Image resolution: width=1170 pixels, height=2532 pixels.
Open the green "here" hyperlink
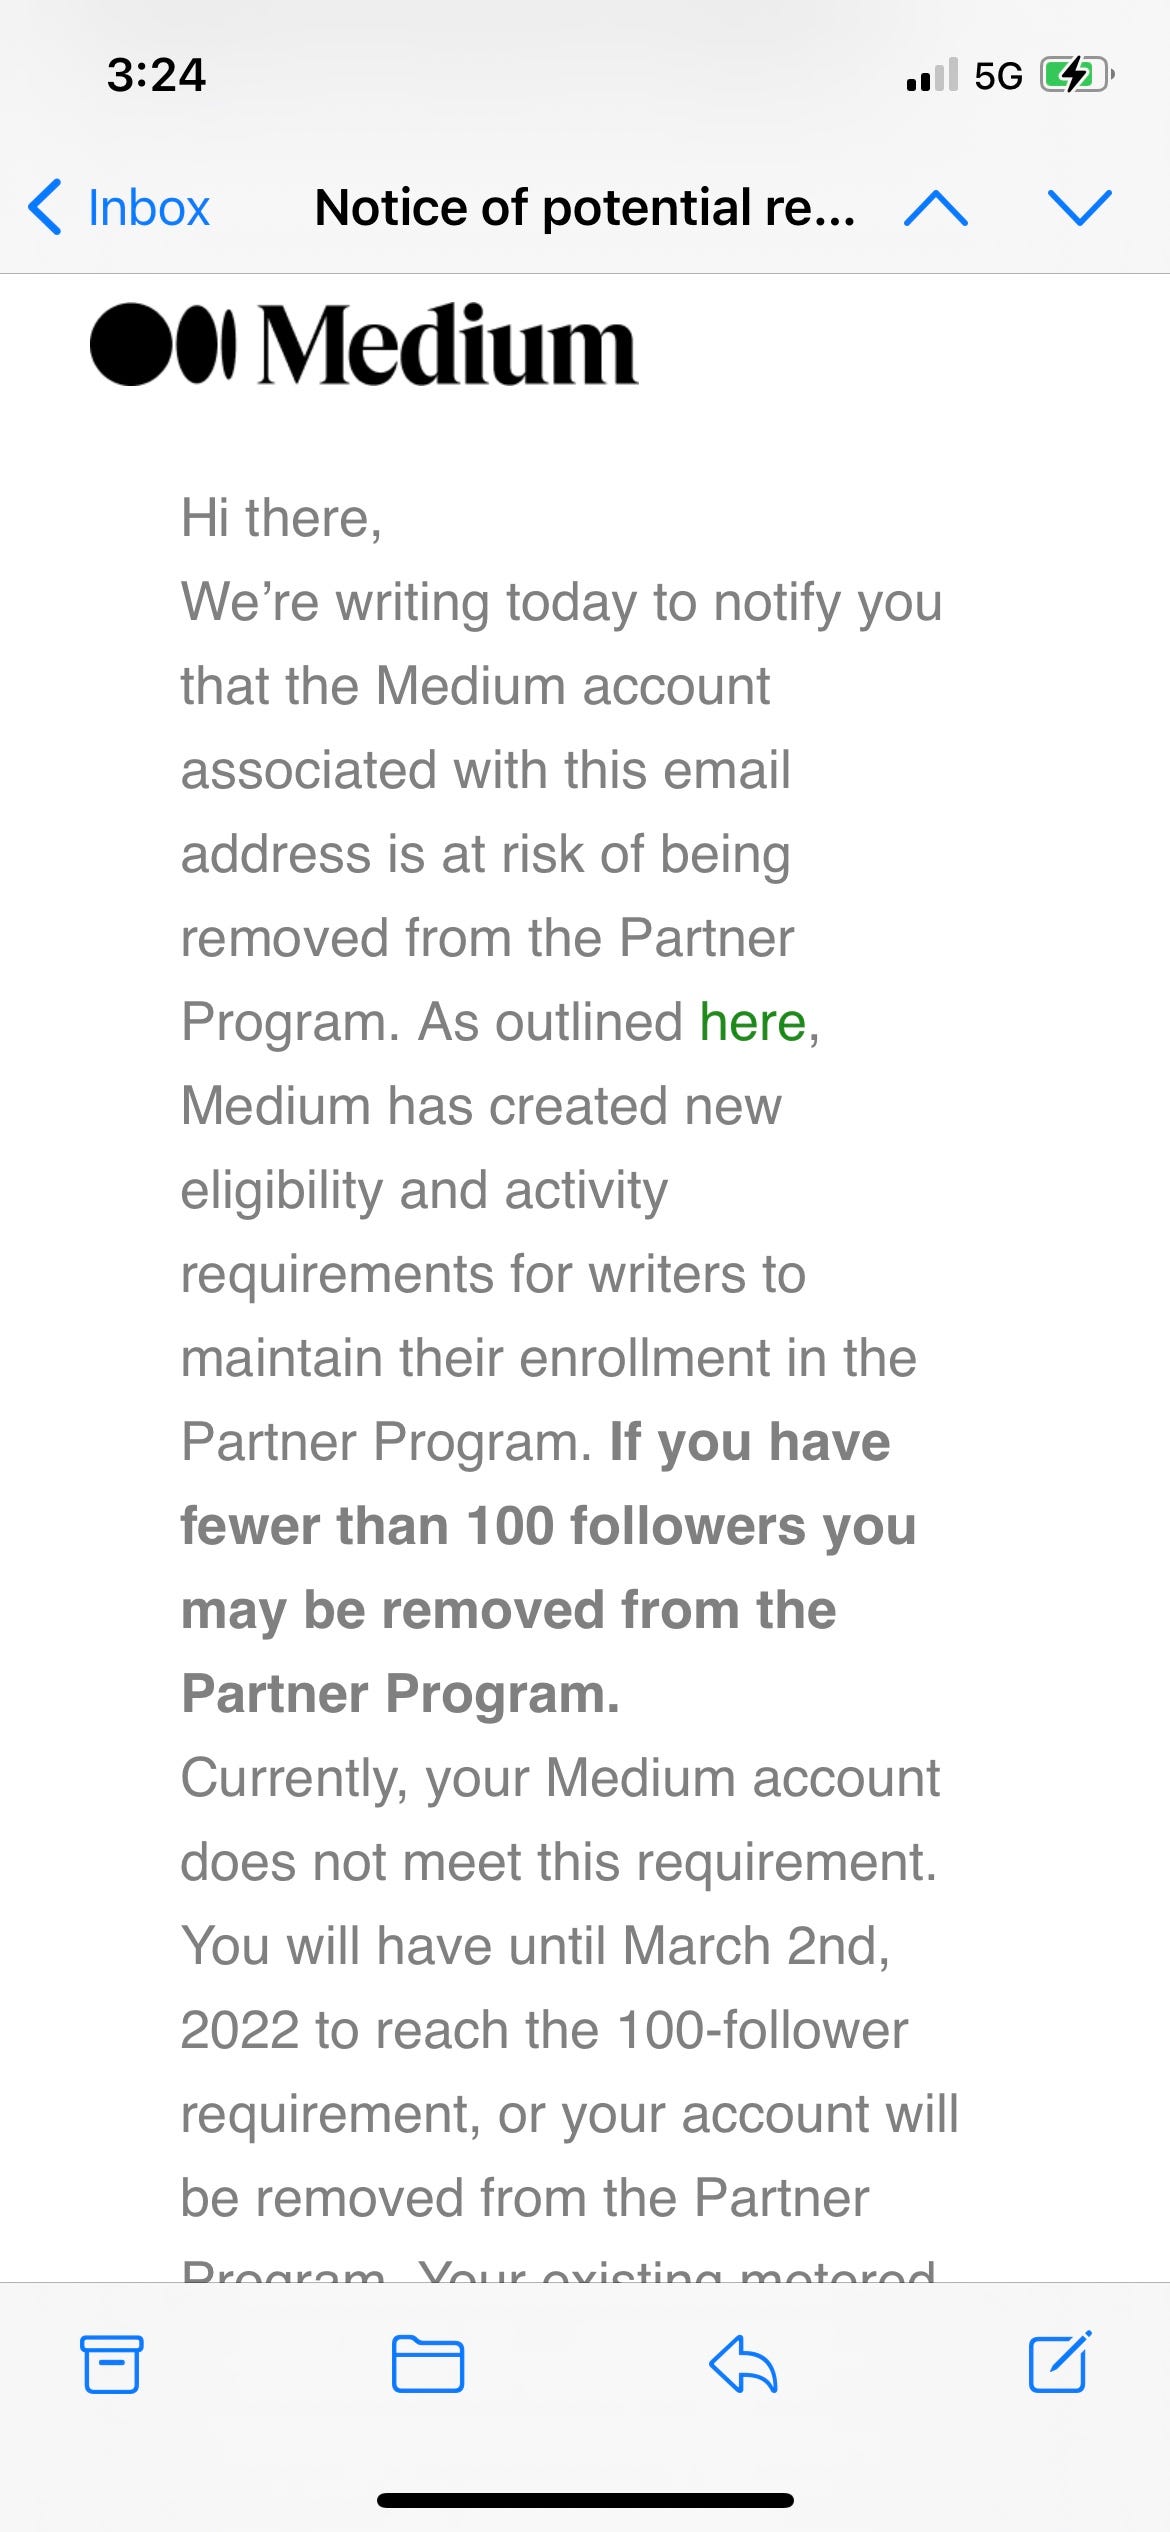[752, 1022]
